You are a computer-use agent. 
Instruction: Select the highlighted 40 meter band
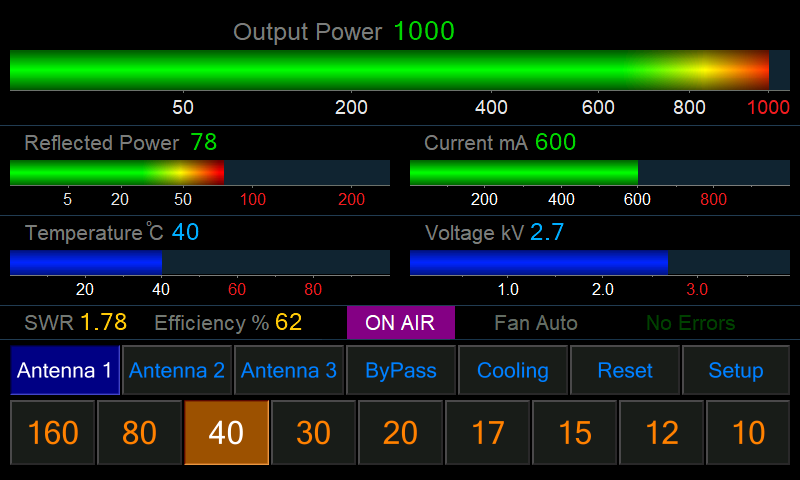pyautogui.click(x=227, y=433)
